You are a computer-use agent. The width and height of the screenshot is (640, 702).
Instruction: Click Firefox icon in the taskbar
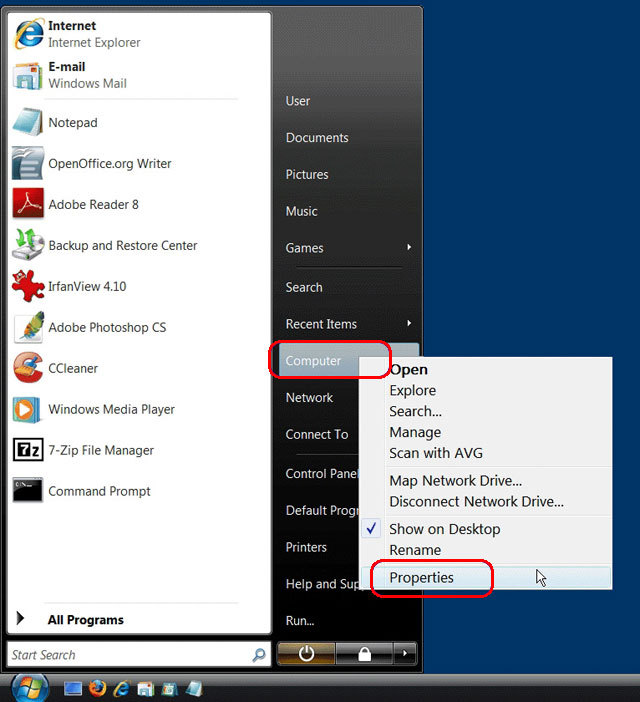pos(97,688)
